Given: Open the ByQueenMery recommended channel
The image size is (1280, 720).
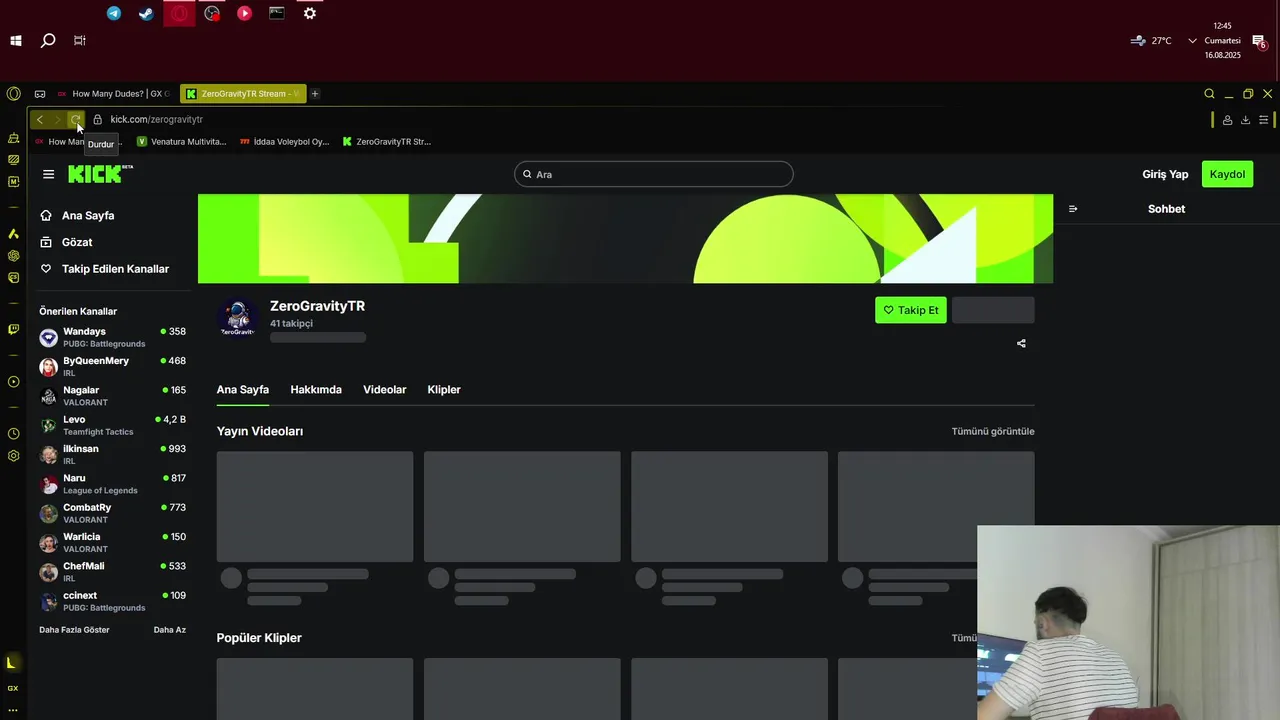Looking at the screenshot, I should tap(112, 367).
